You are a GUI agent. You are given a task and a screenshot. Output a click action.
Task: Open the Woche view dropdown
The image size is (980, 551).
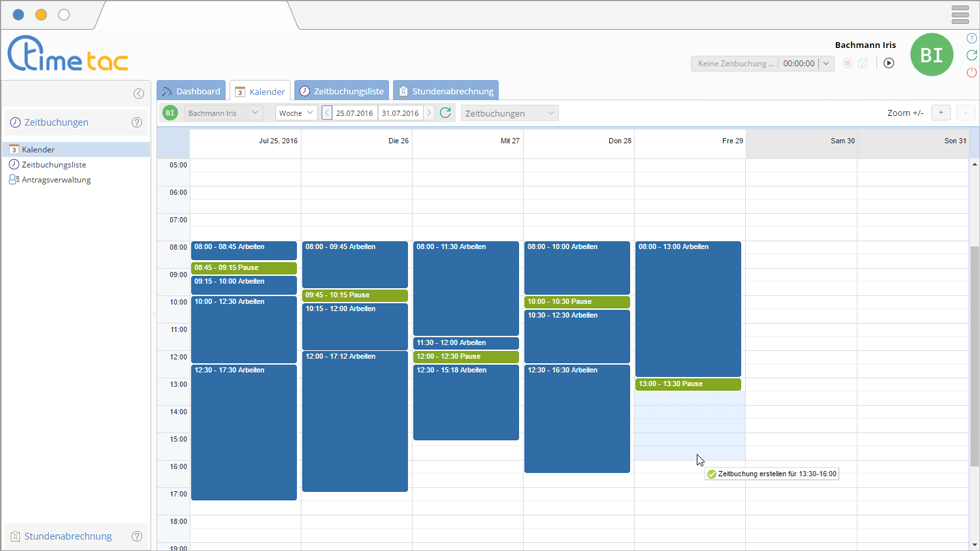pyautogui.click(x=296, y=113)
